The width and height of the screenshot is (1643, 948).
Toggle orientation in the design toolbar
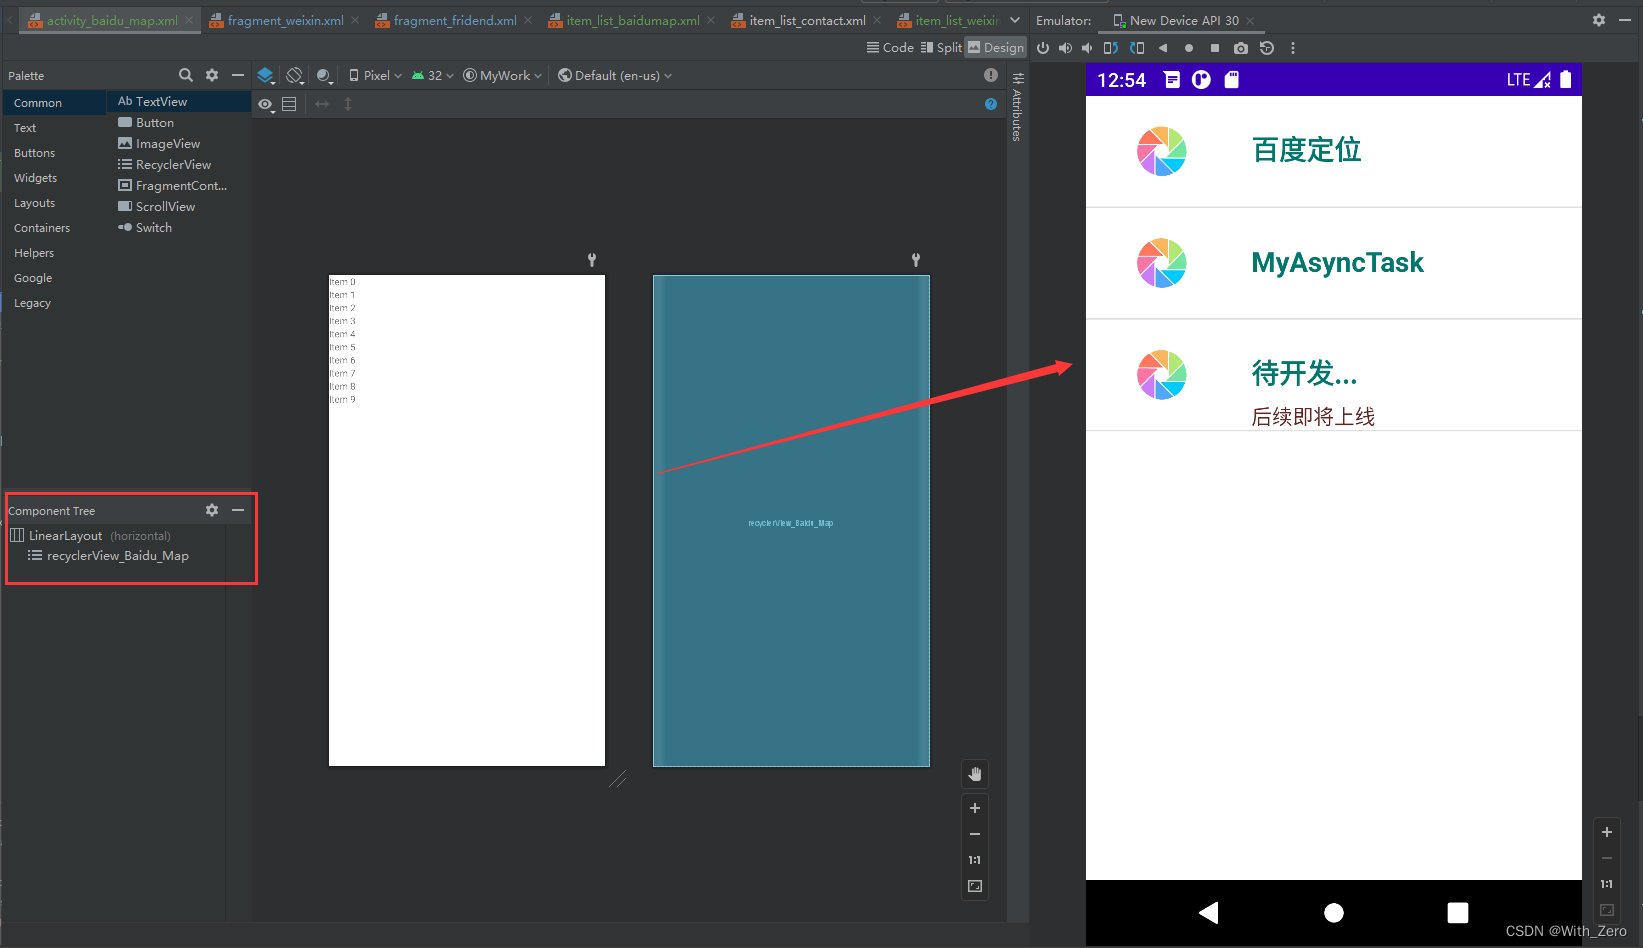tap(294, 75)
